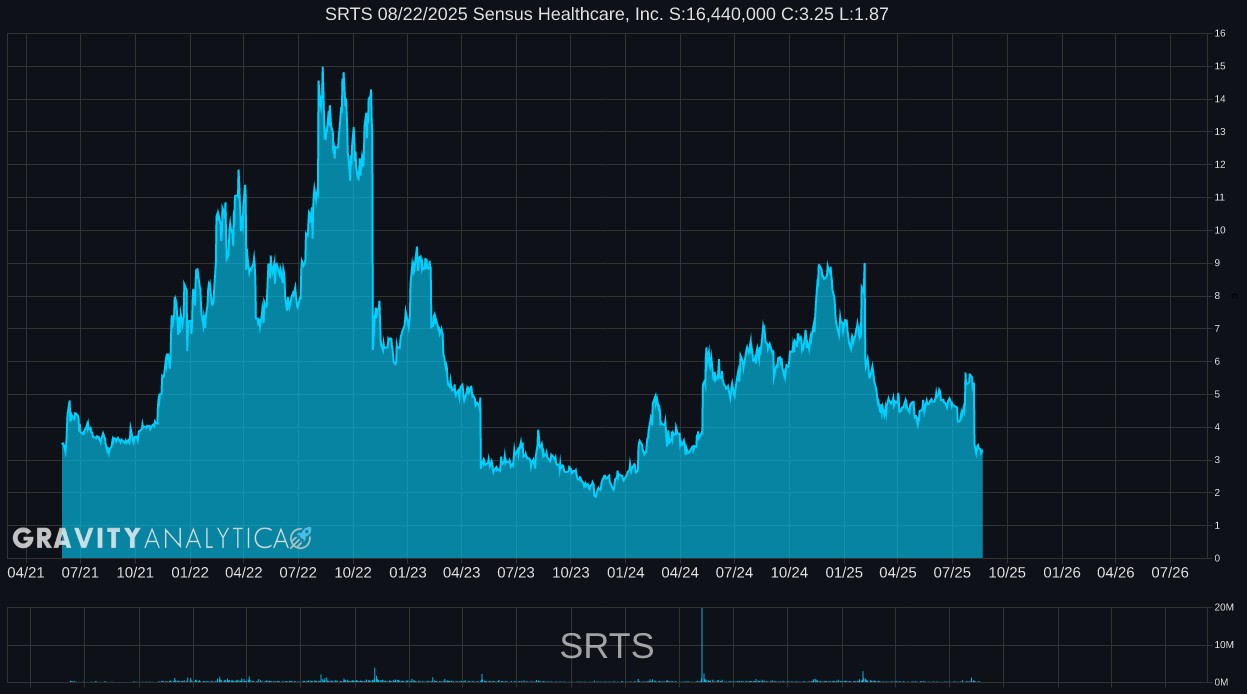Click the 5 price axis label

click(x=1217, y=394)
